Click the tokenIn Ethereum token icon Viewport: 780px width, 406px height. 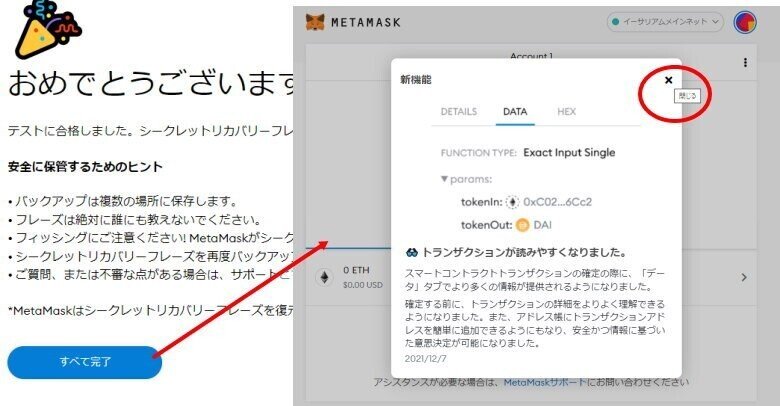(512, 202)
